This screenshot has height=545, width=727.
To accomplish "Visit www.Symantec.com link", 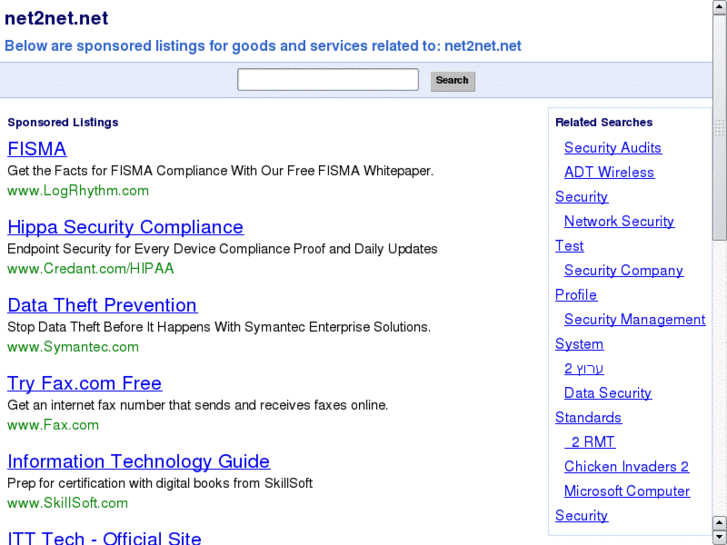I will pos(73,347).
